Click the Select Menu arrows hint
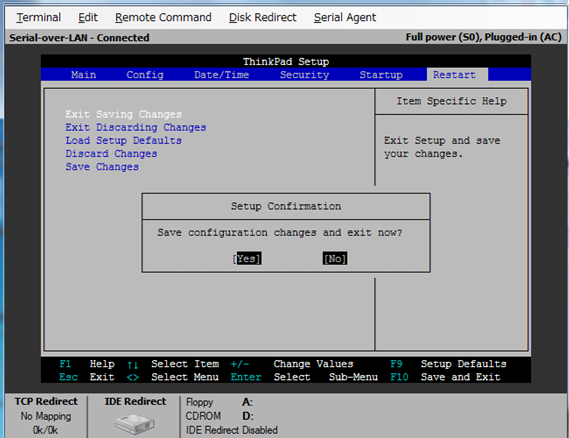Image resolution: width=569 pixels, height=438 pixels. (x=173, y=377)
